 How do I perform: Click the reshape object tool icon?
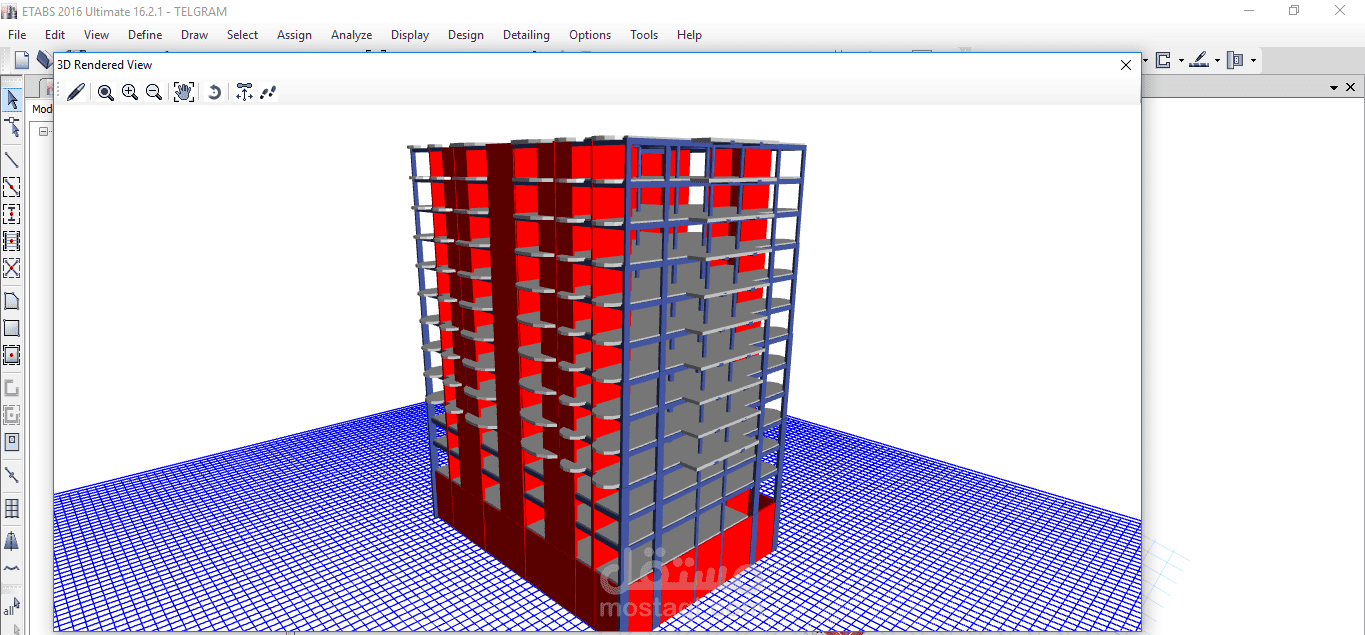[x=12, y=127]
